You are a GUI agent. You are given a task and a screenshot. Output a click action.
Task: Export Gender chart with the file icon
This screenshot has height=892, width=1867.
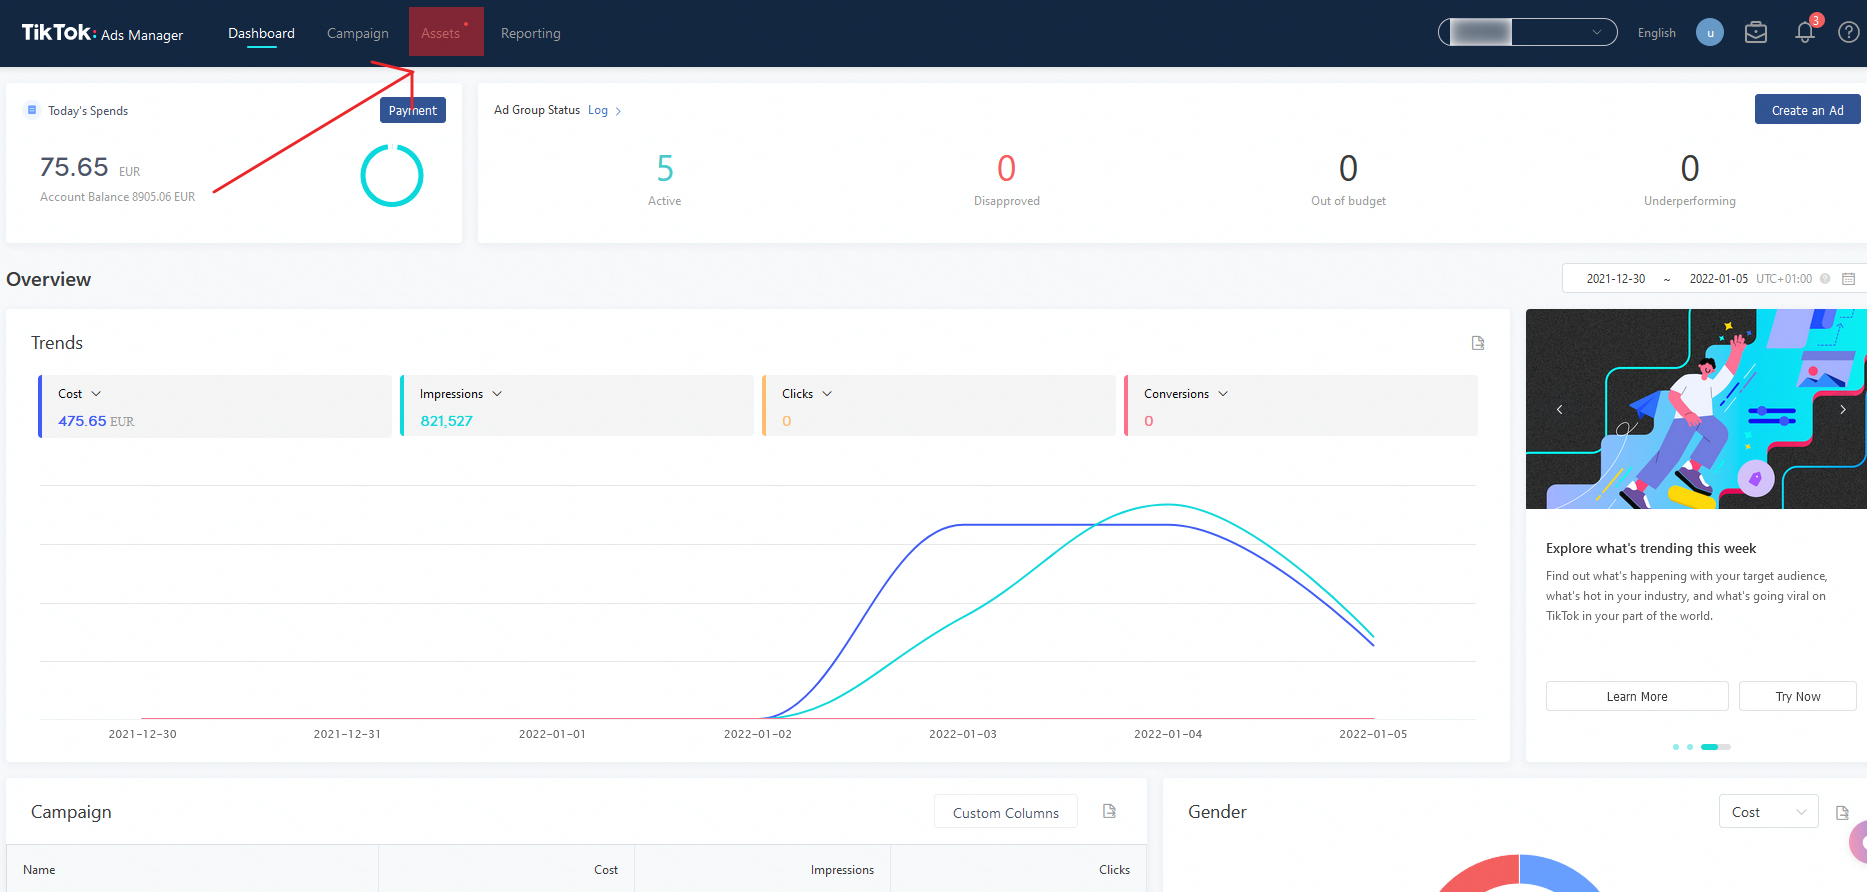(x=1842, y=813)
